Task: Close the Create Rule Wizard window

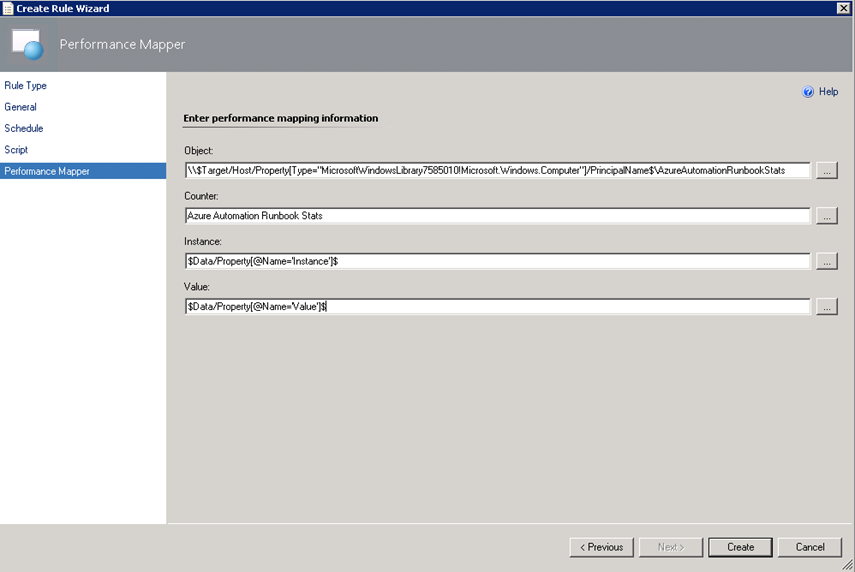Action: pyautogui.click(x=844, y=8)
